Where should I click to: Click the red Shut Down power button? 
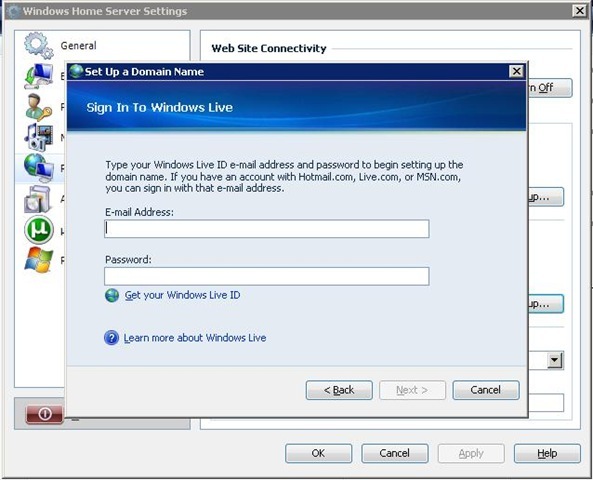point(45,414)
